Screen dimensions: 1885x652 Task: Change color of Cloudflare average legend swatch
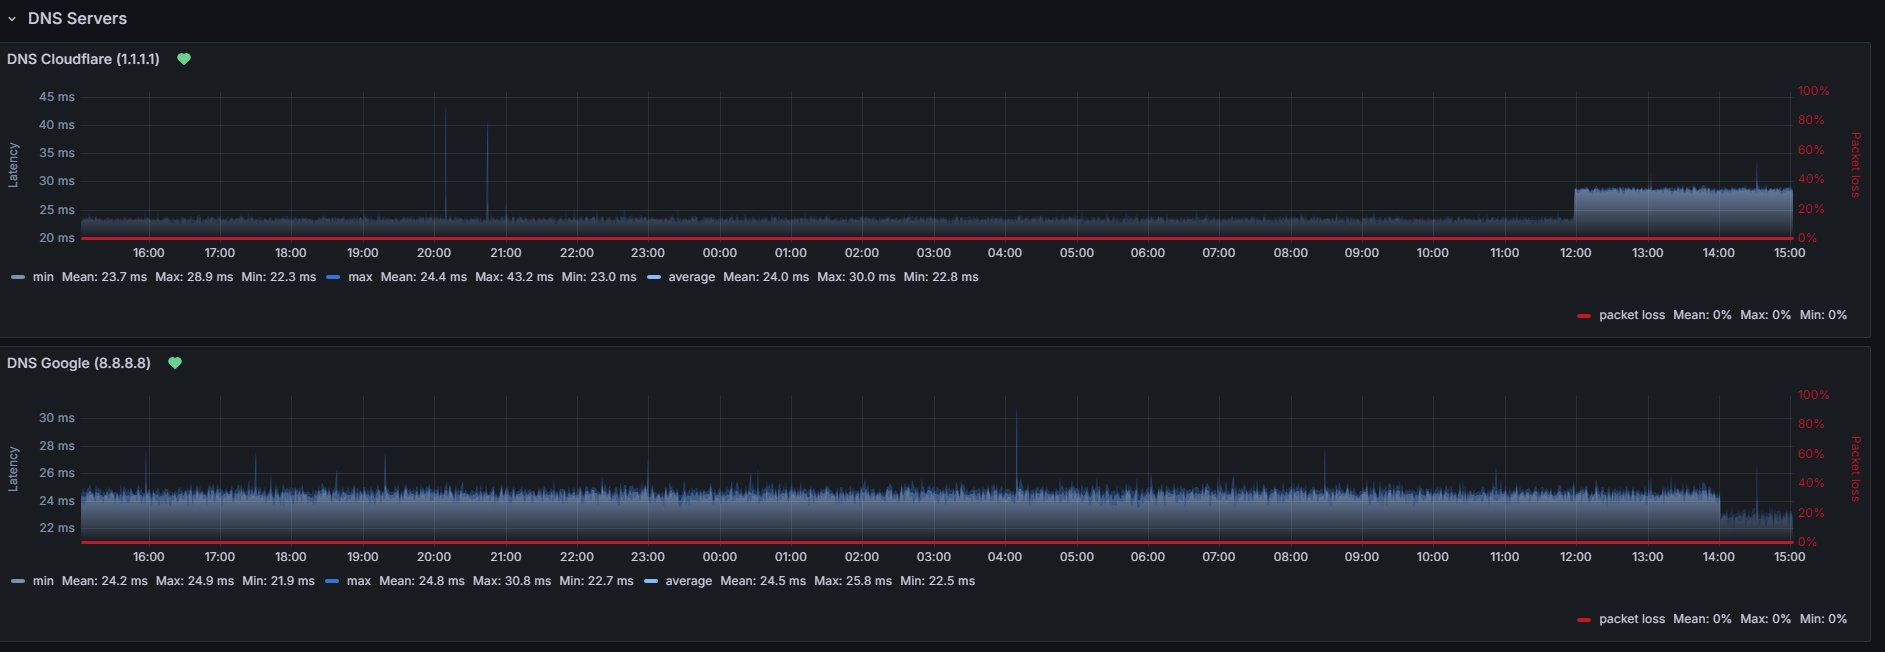pyautogui.click(x=654, y=277)
